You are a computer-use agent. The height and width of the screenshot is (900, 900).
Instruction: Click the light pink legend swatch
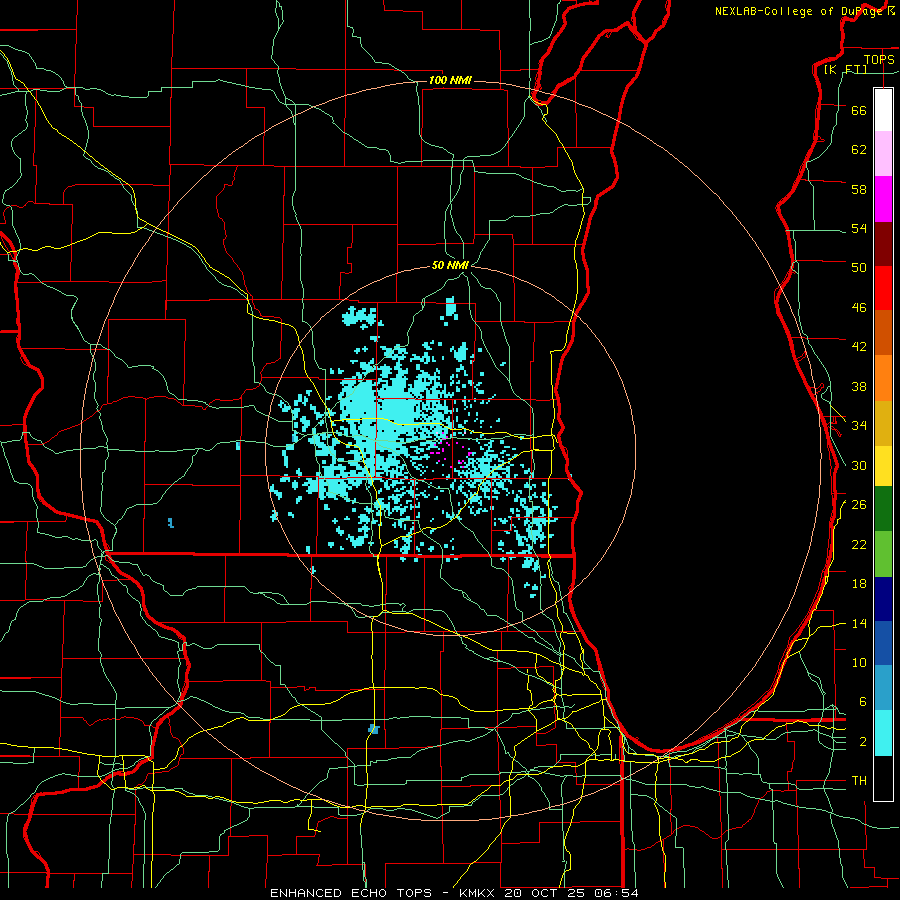click(883, 154)
